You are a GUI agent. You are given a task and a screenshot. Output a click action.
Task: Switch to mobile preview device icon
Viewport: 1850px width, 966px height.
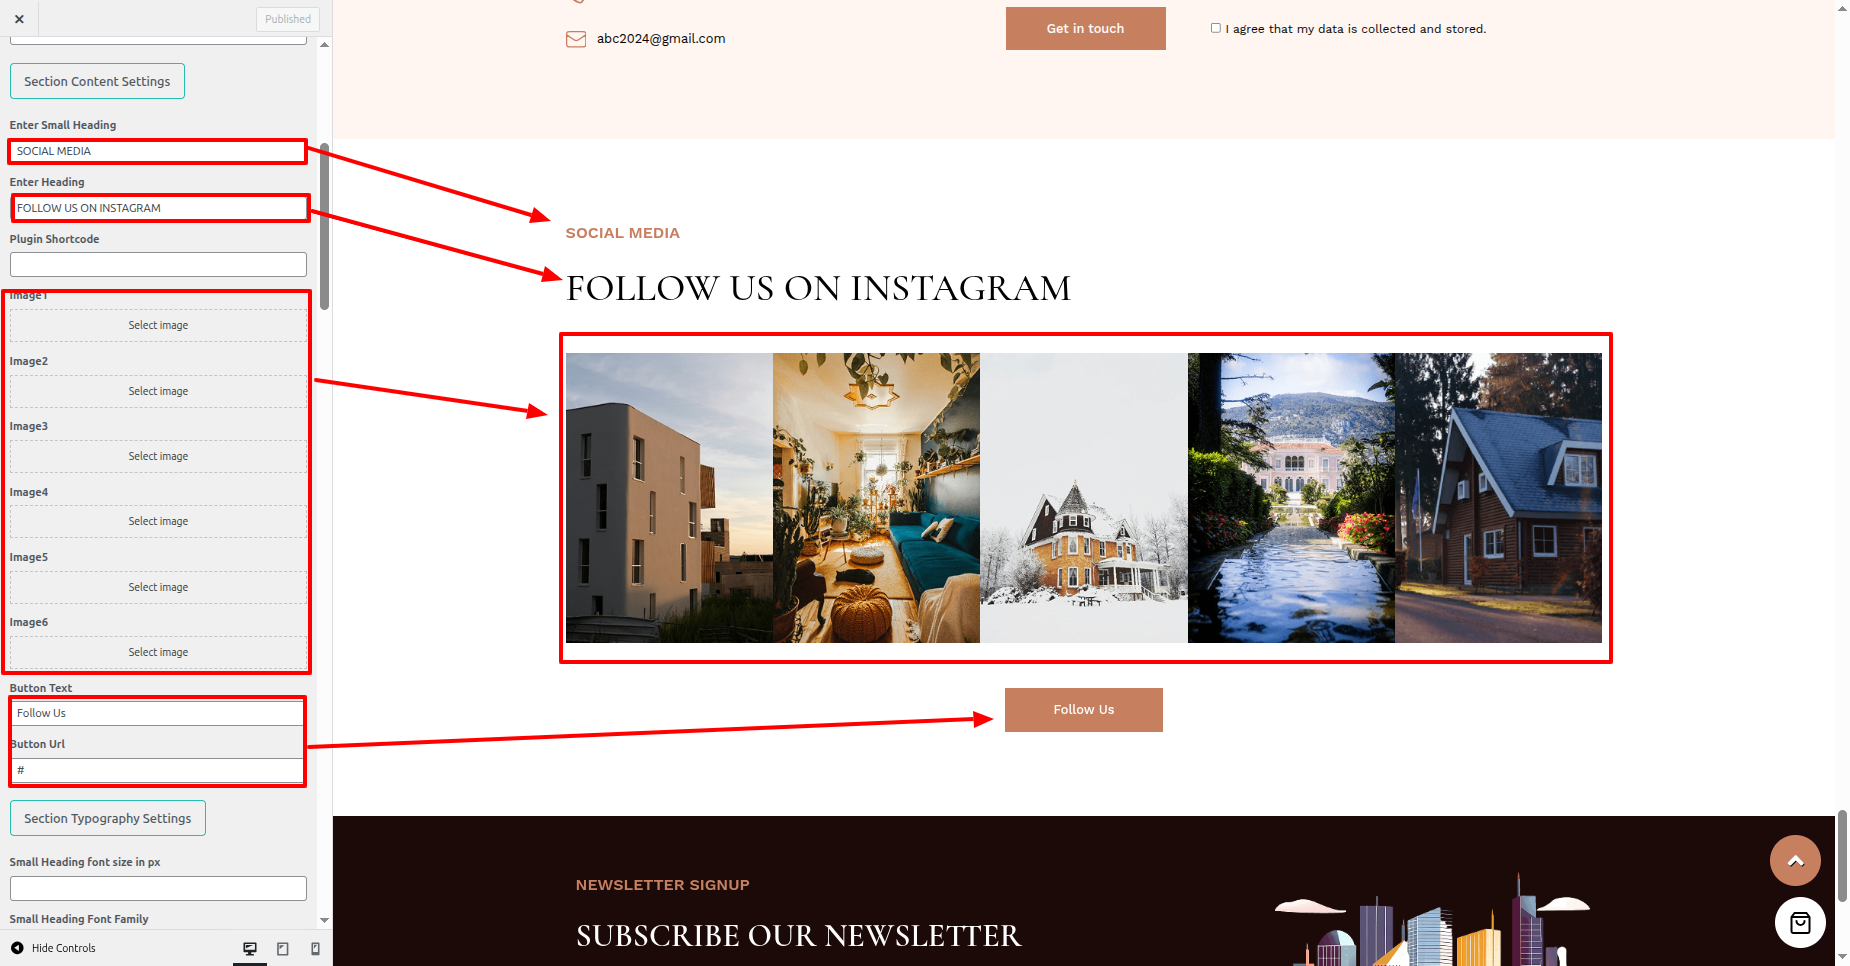pyautogui.click(x=316, y=948)
